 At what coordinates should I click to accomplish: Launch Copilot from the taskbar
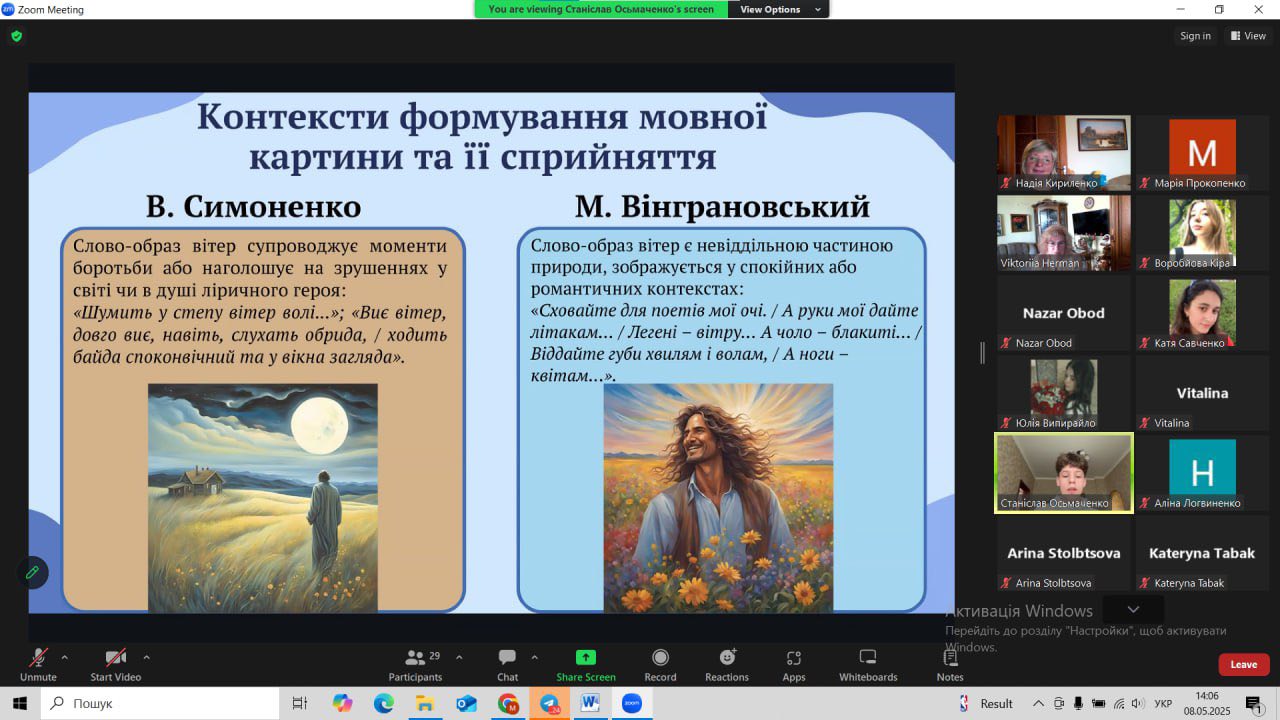[x=342, y=703]
